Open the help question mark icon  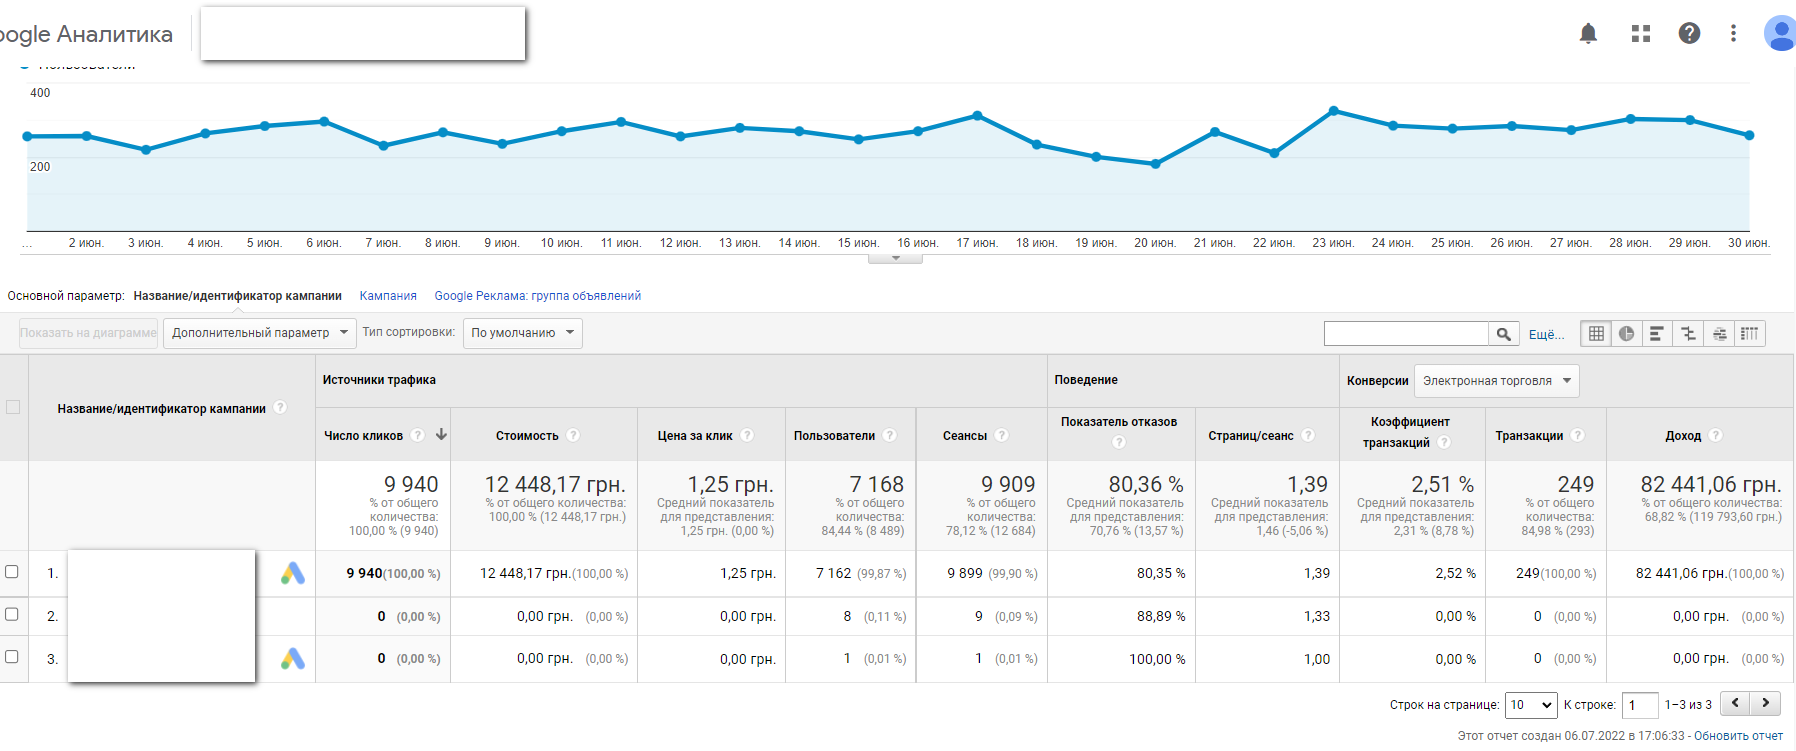pyautogui.click(x=1689, y=33)
